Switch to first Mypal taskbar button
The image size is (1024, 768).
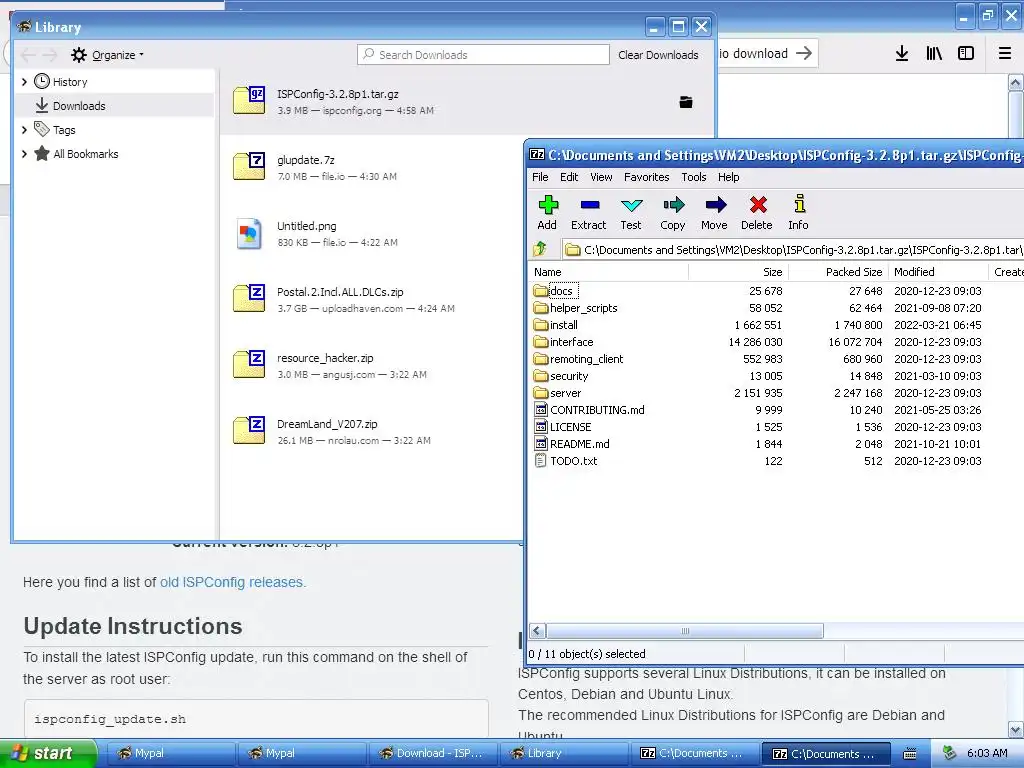click(170, 753)
